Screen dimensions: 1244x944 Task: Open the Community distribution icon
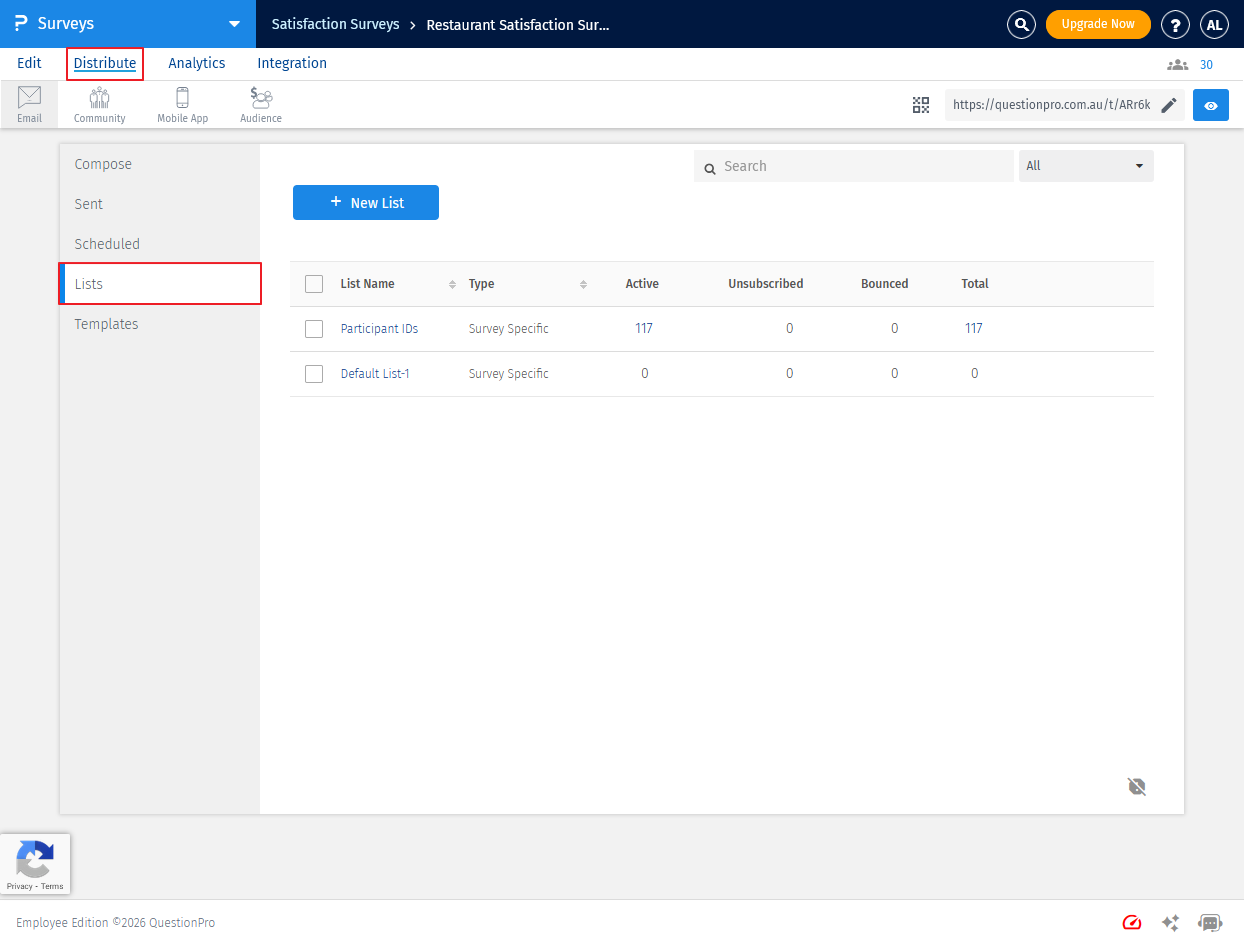coord(99,104)
